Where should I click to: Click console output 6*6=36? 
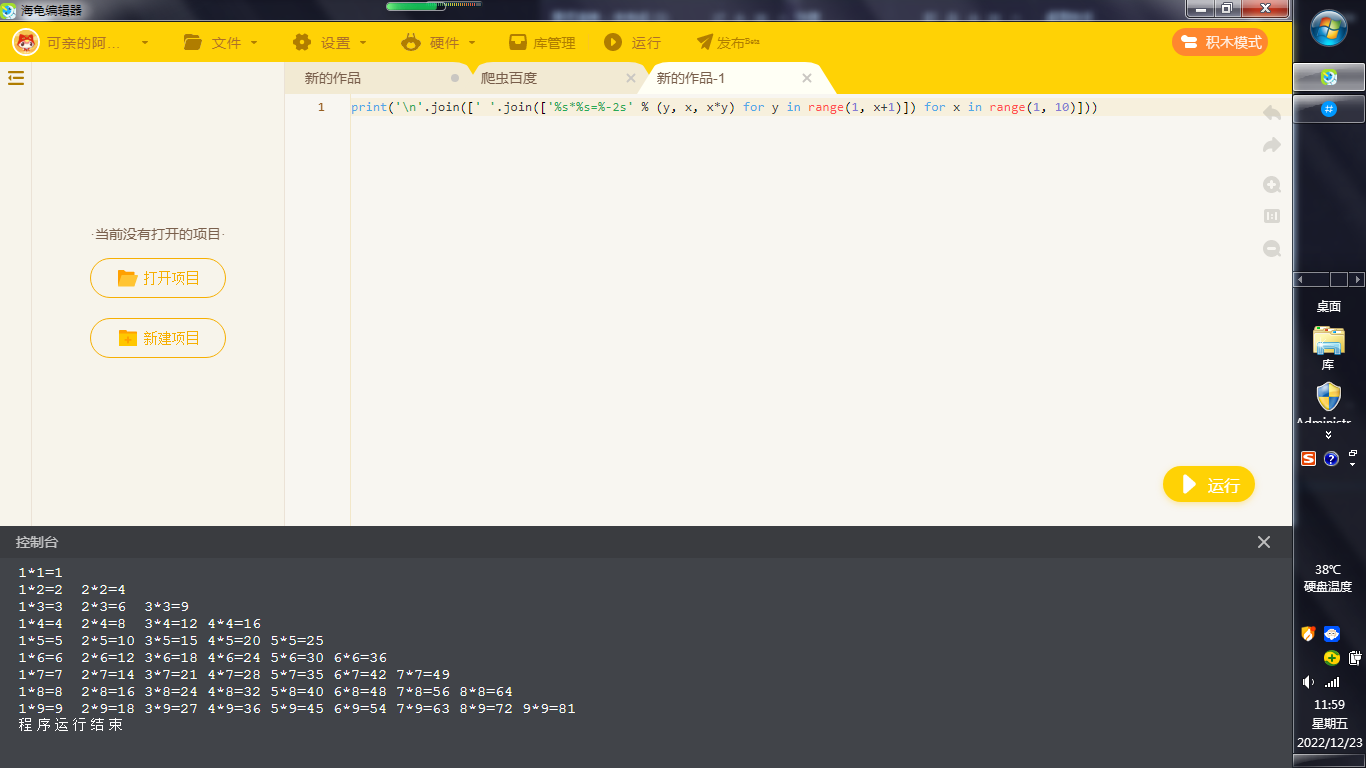coord(360,658)
